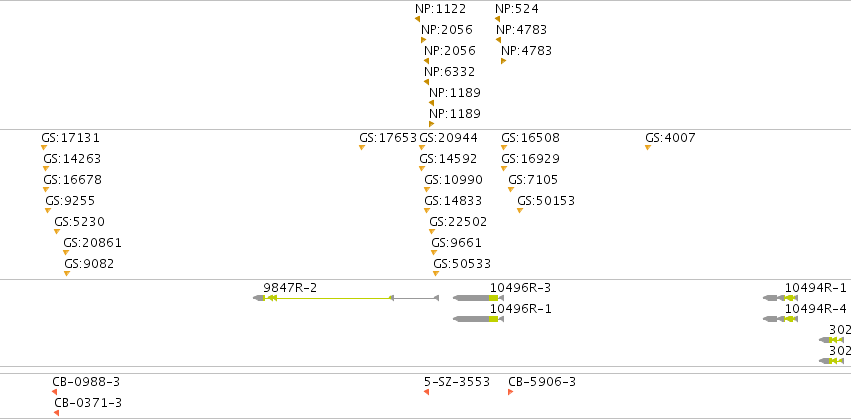This screenshot has height=419, width=851.
Task: Select the NP:1122 feature label
Action: (440, 9)
